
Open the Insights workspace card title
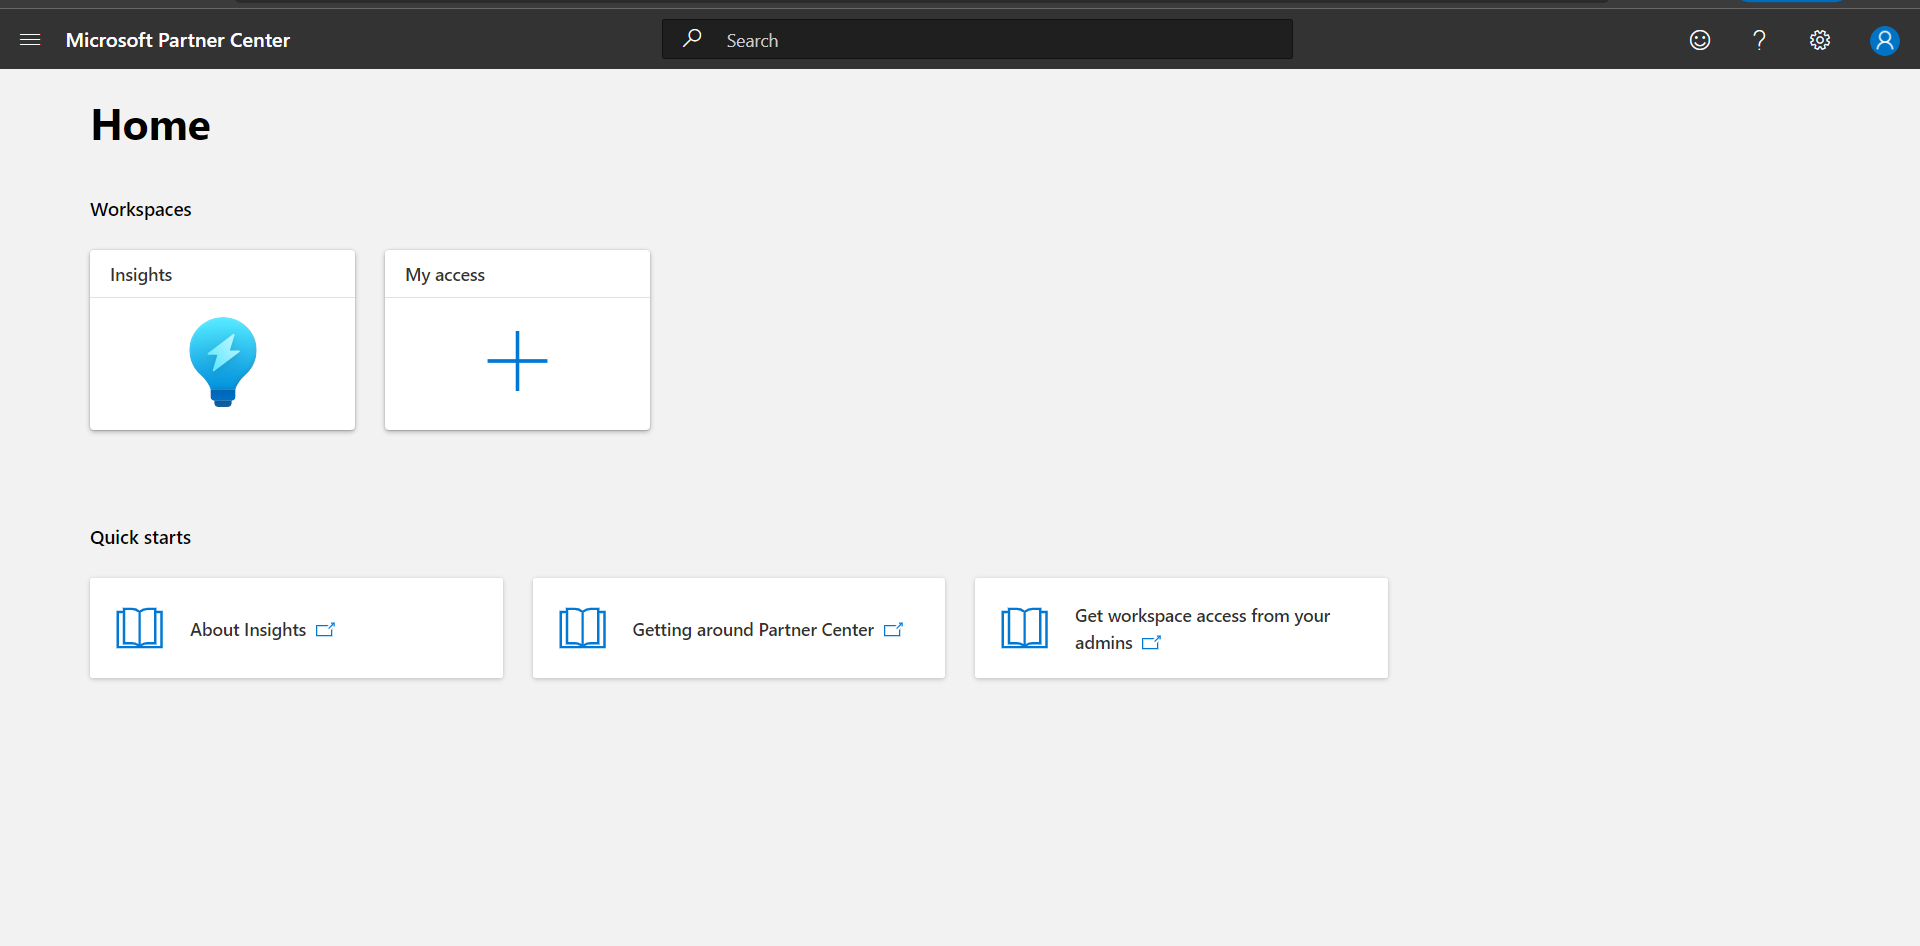pyautogui.click(x=141, y=275)
